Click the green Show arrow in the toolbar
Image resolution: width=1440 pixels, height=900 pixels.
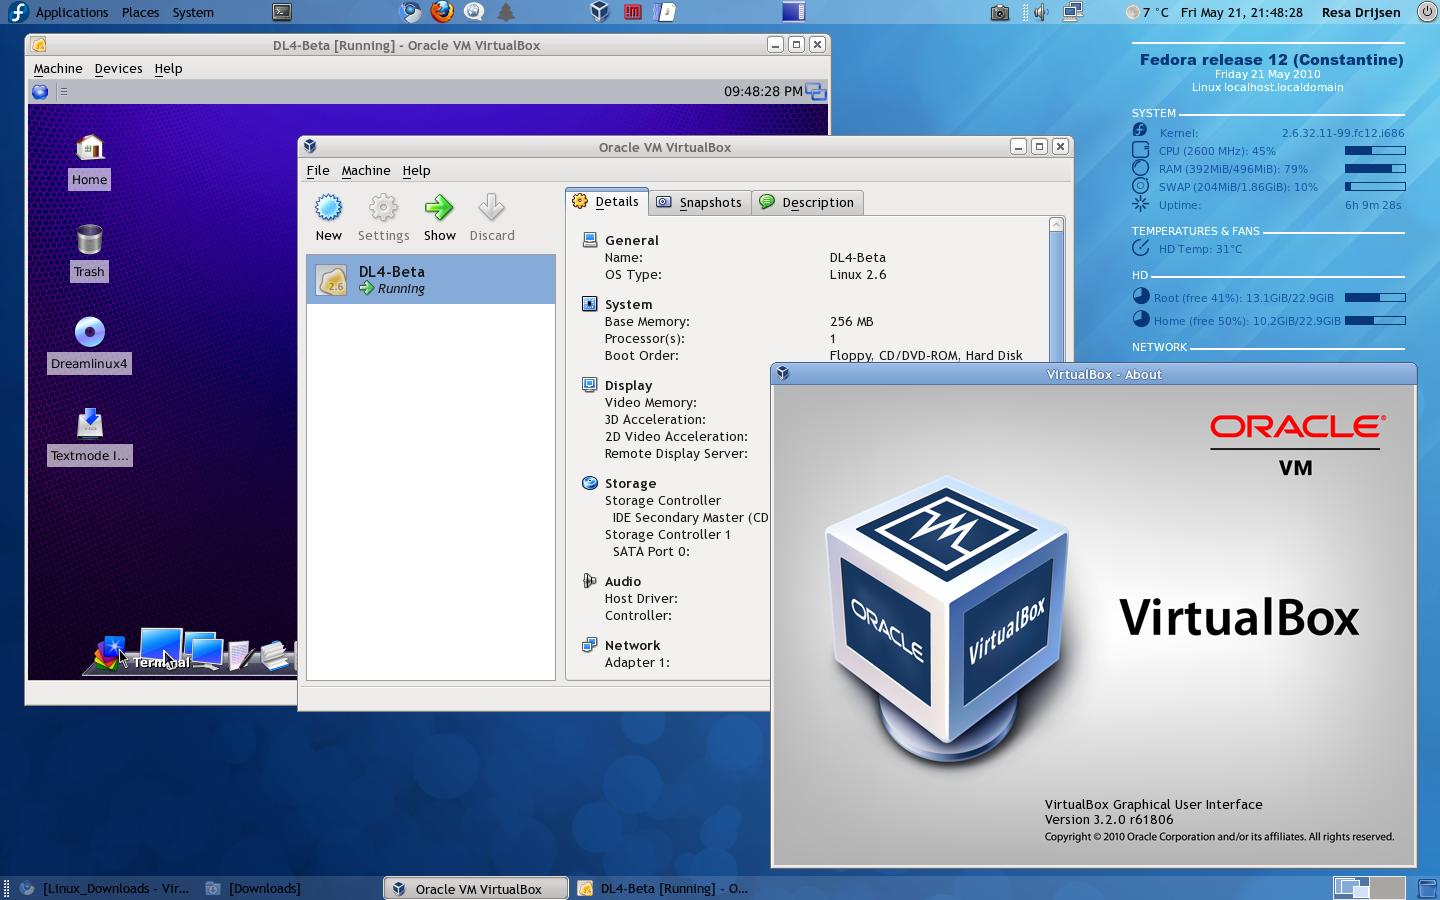(x=439, y=208)
